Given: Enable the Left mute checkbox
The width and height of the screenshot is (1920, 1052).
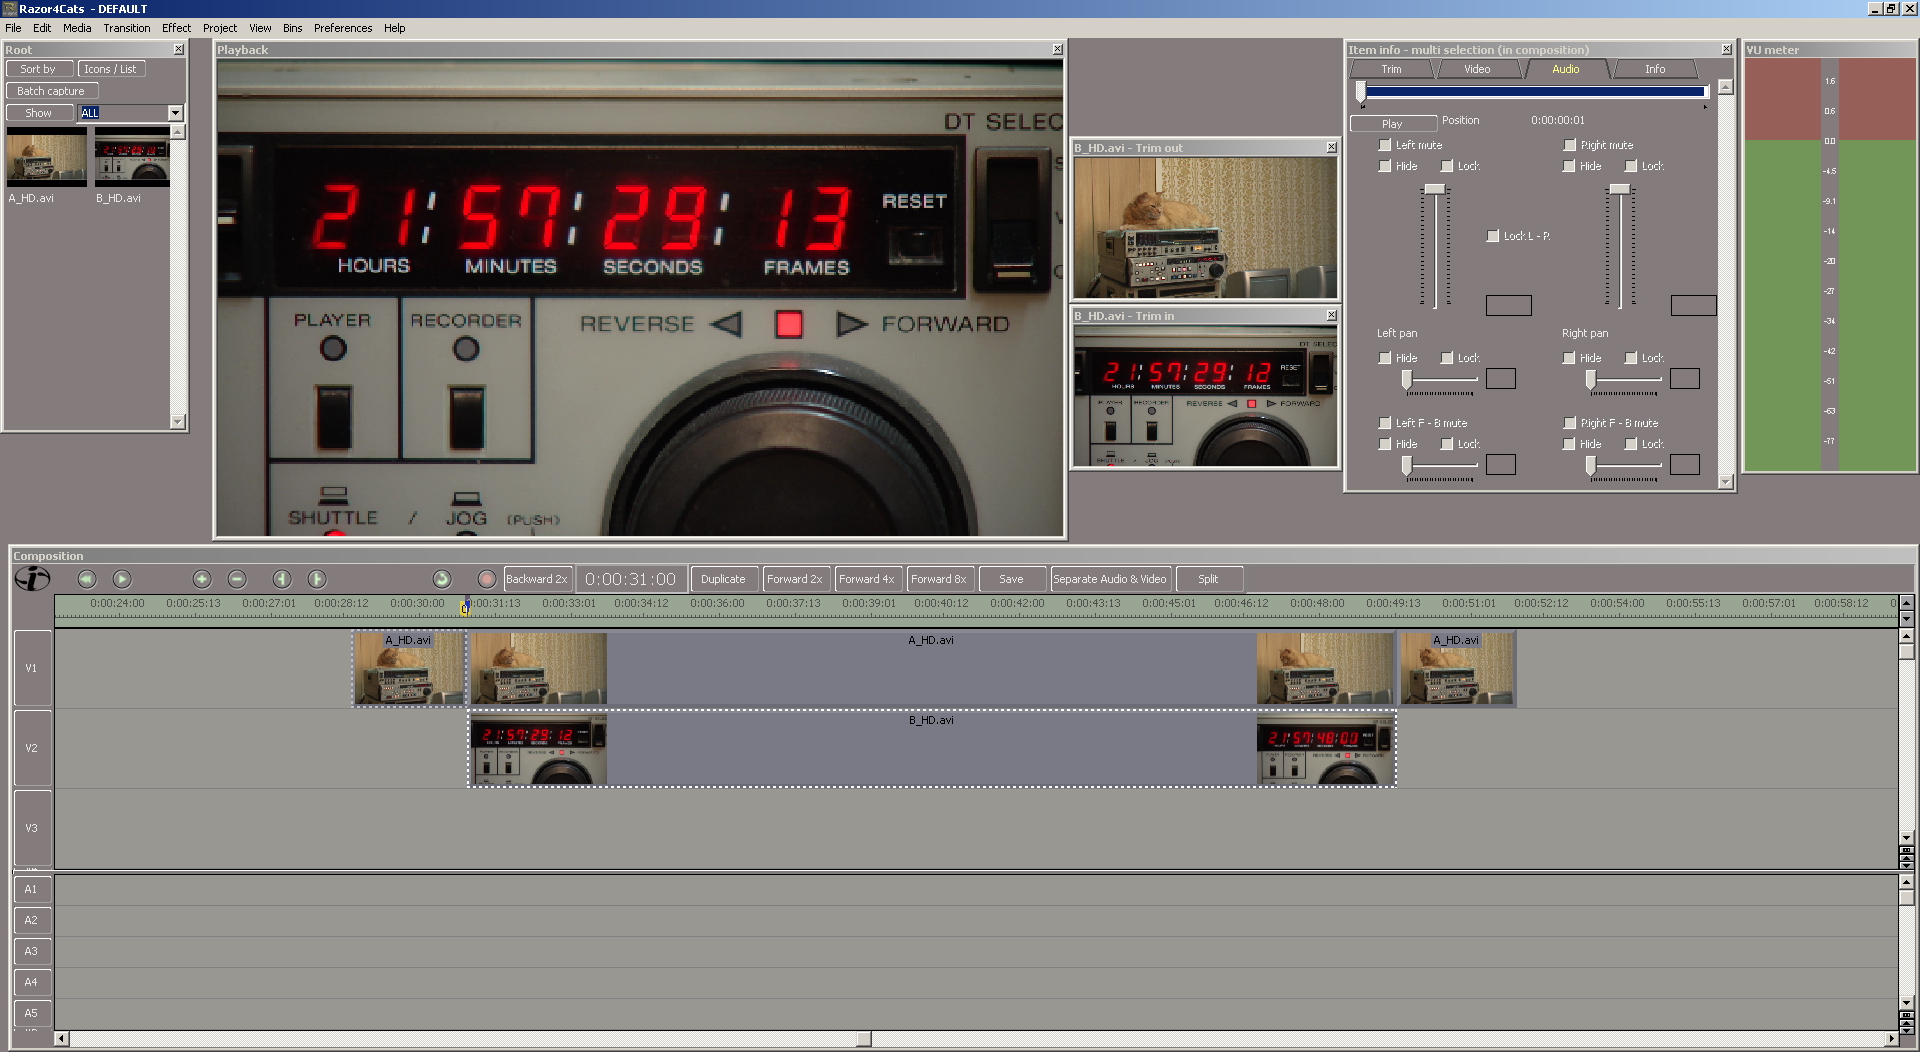Looking at the screenshot, I should click(x=1385, y=145).
